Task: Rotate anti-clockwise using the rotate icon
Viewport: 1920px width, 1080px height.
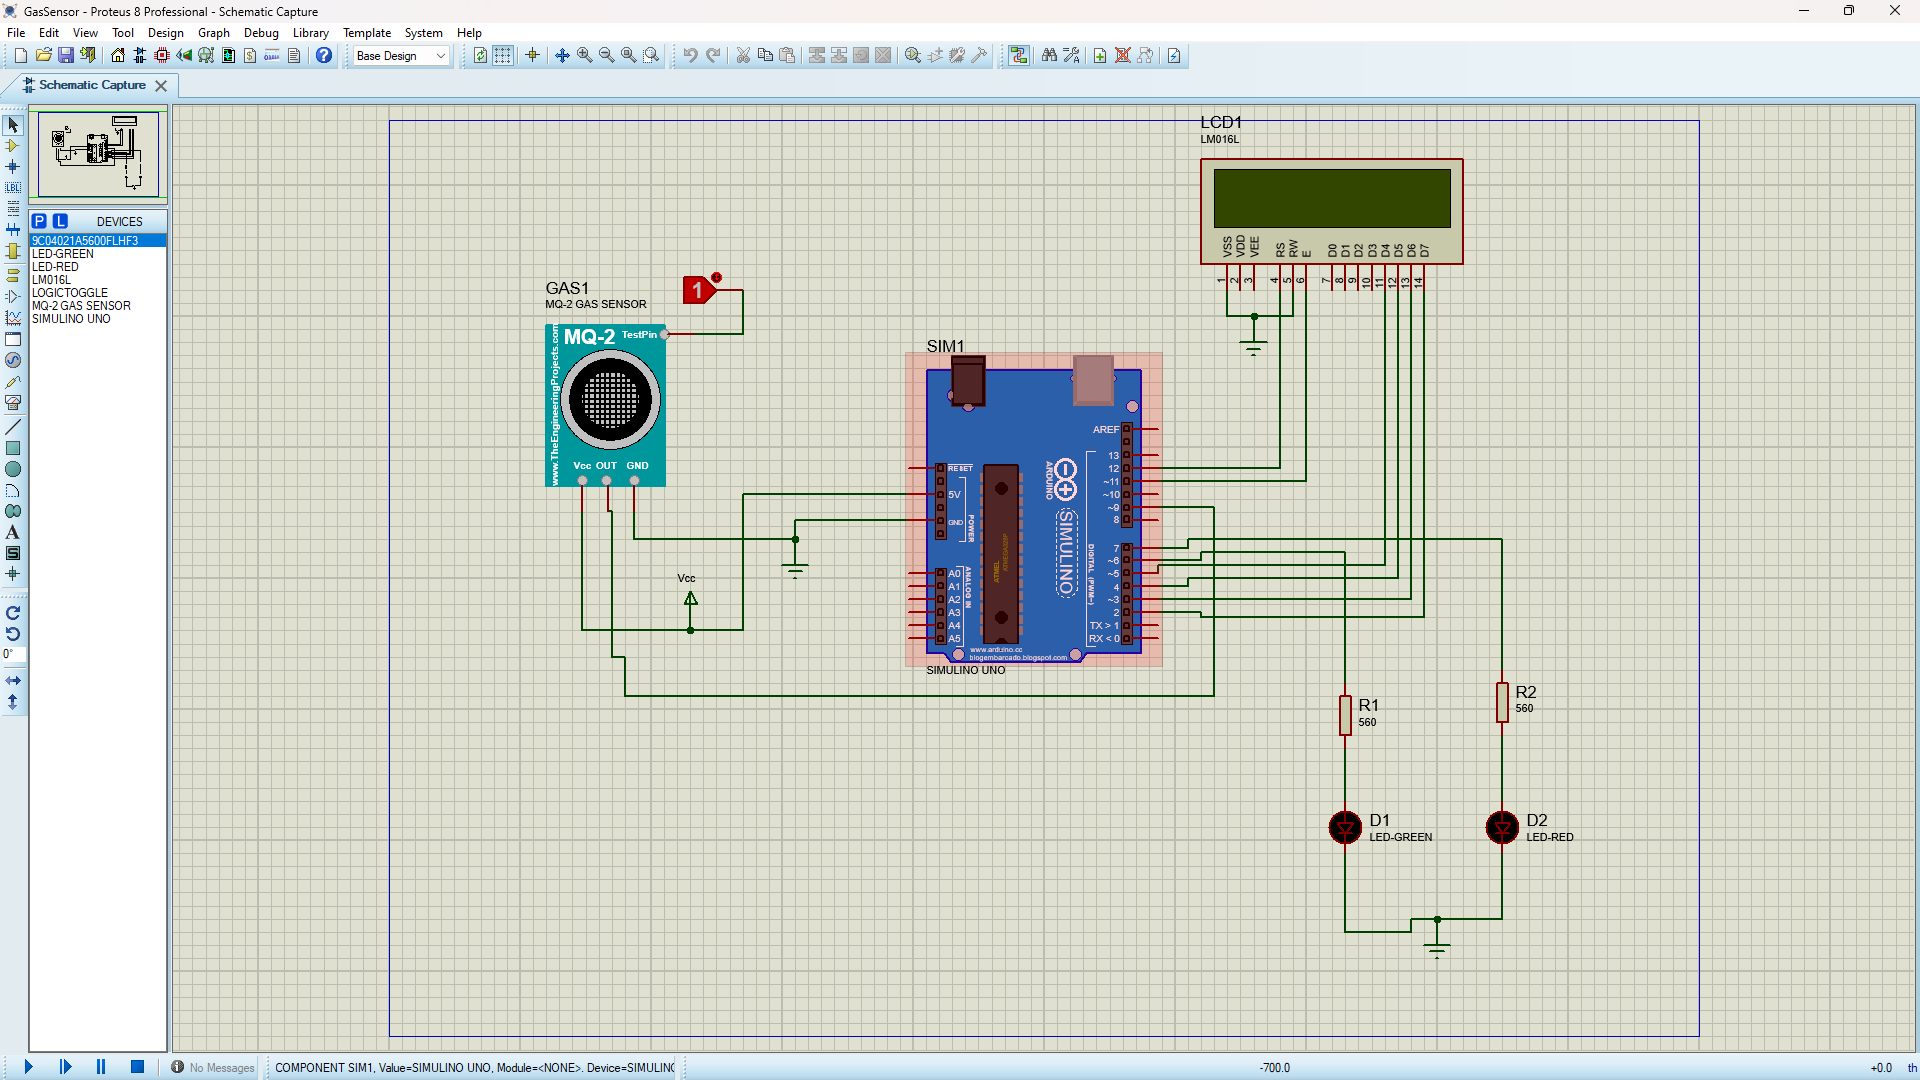Action: point(13,634)
